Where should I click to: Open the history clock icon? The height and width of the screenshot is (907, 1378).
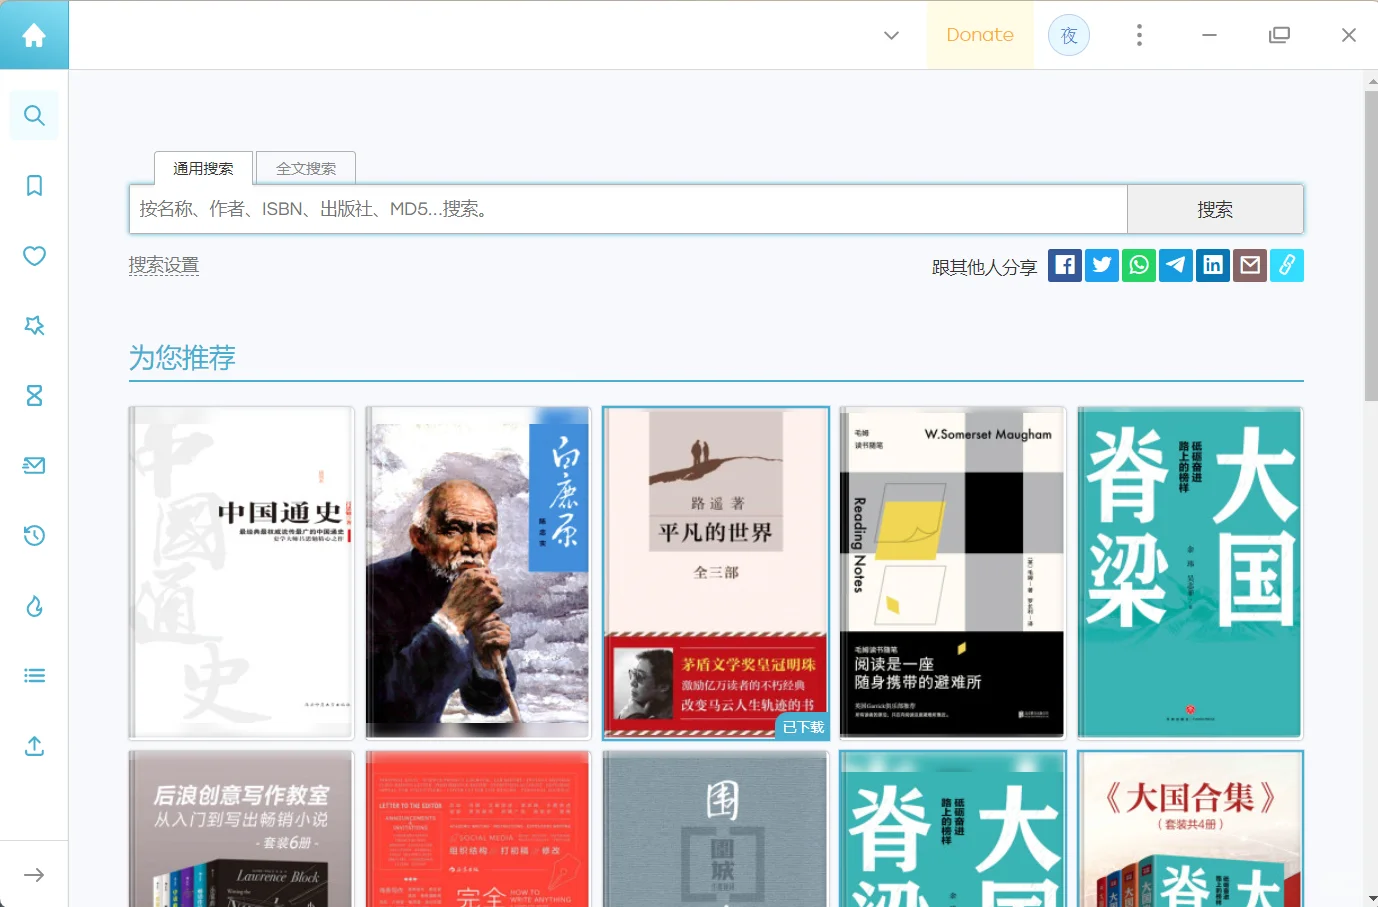click(34, 536)
